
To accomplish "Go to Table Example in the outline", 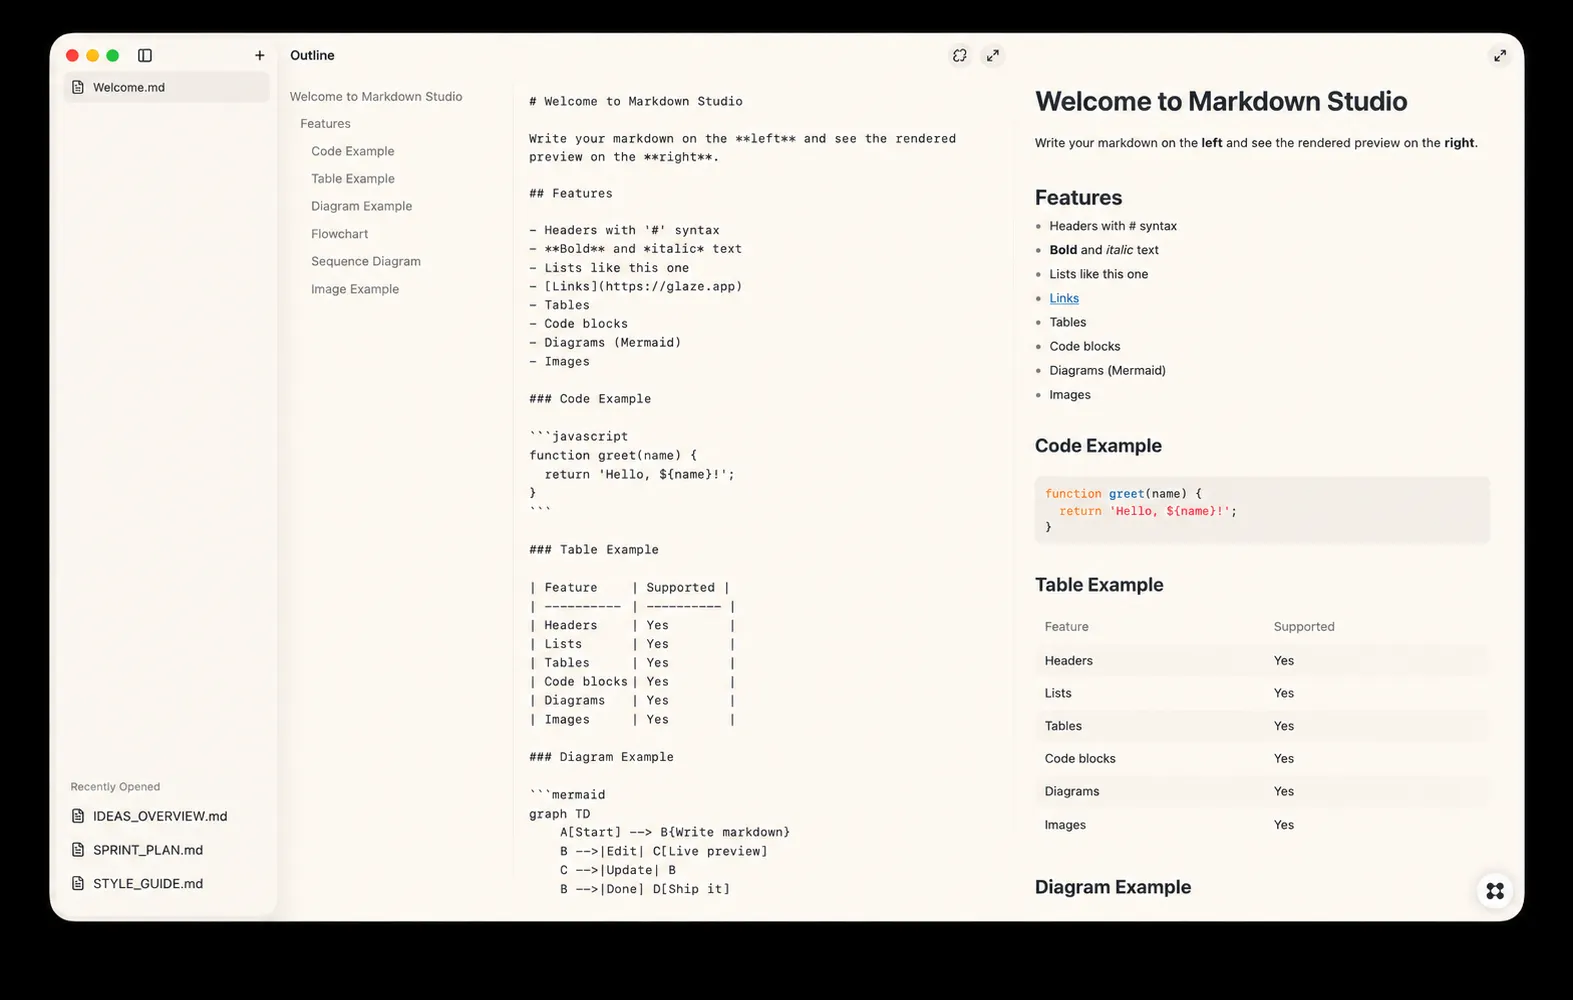I will [x=352, y=179].
